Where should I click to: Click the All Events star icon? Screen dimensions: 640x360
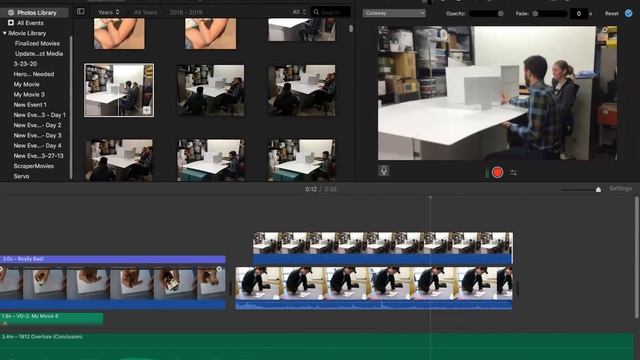pos(11,23)
